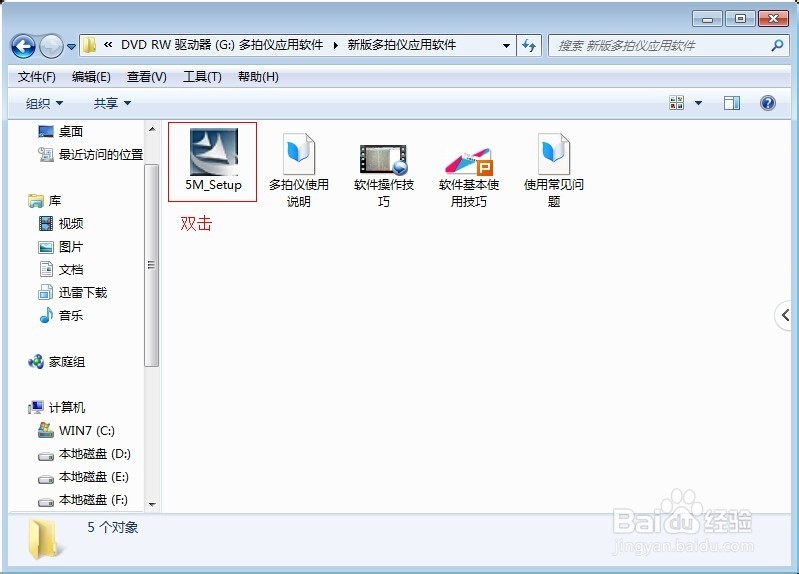Go back with the Back arrow button
799x574 pixels.
(x=23, y=46)
